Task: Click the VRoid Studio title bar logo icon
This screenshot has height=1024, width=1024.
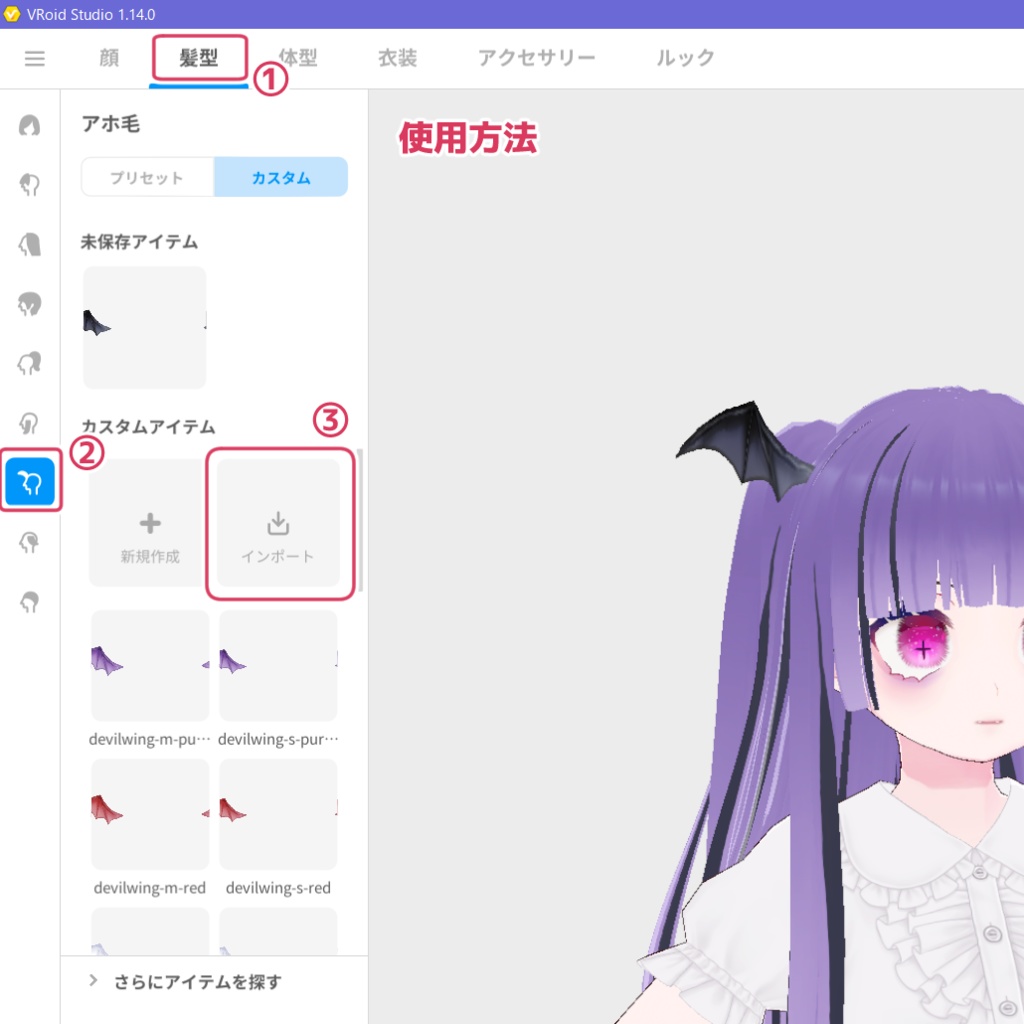Action: pyautogui.click(x=12, y=15)
